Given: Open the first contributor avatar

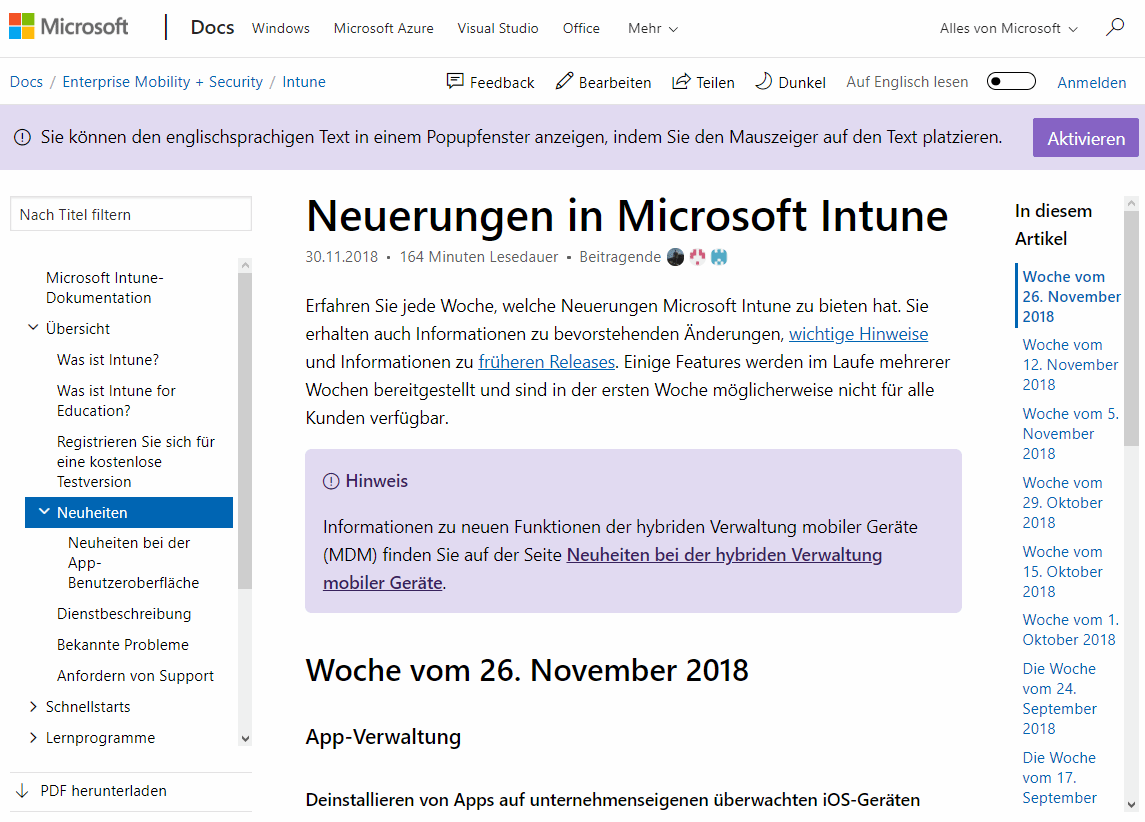Looking at the screenshot, I should (675, 257).
